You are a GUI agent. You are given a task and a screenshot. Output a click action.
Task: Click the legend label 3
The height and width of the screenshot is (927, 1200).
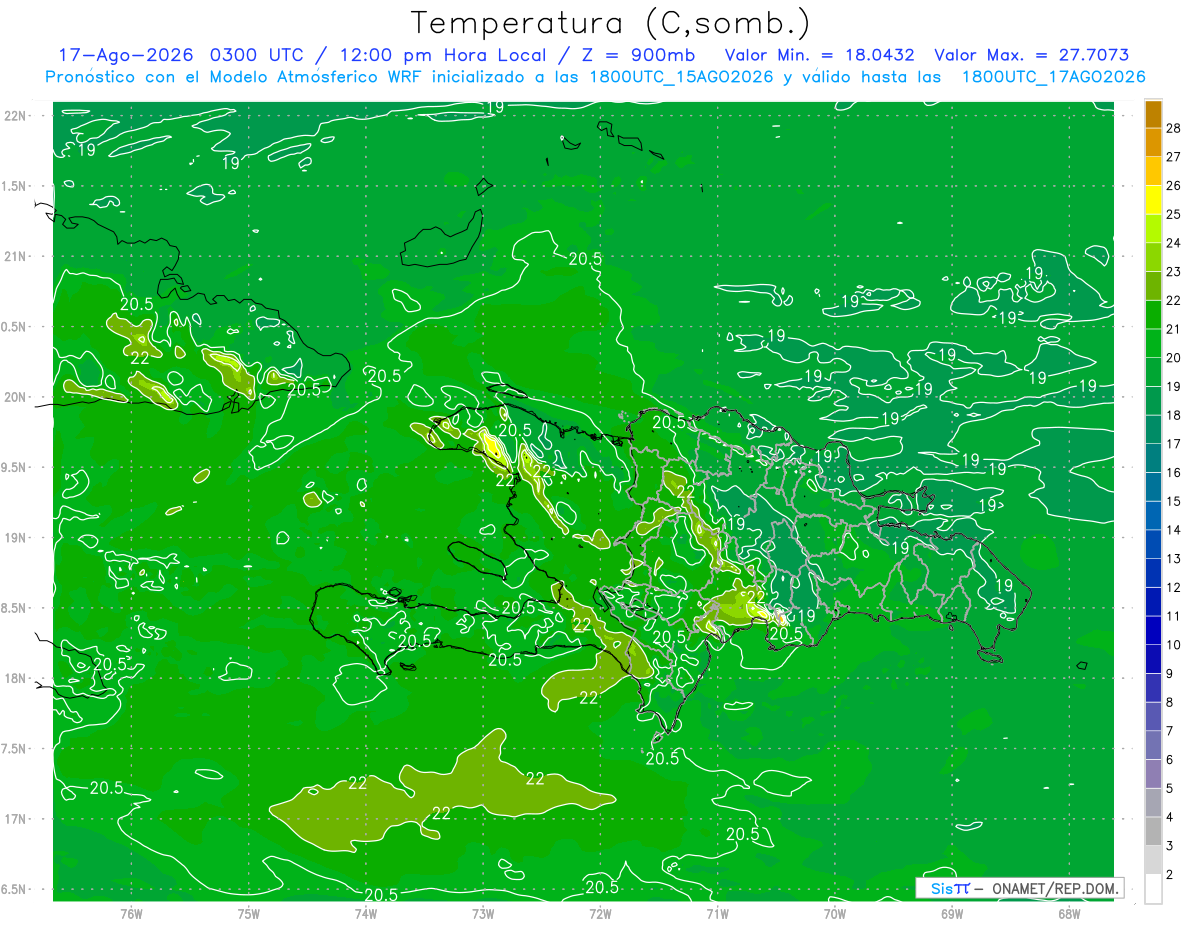(x=1170, y=846)
